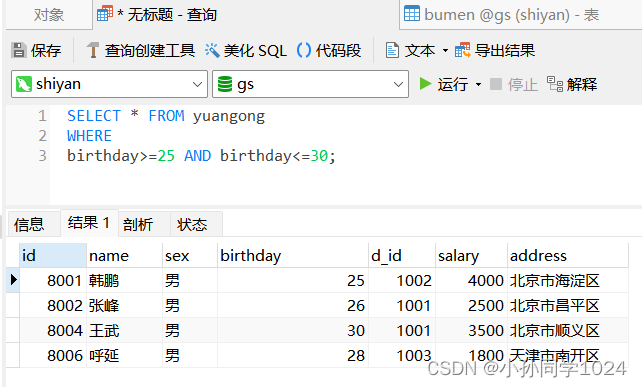
Task: Select the cell containing 韩鹏
Action: [x=124, y=281]
